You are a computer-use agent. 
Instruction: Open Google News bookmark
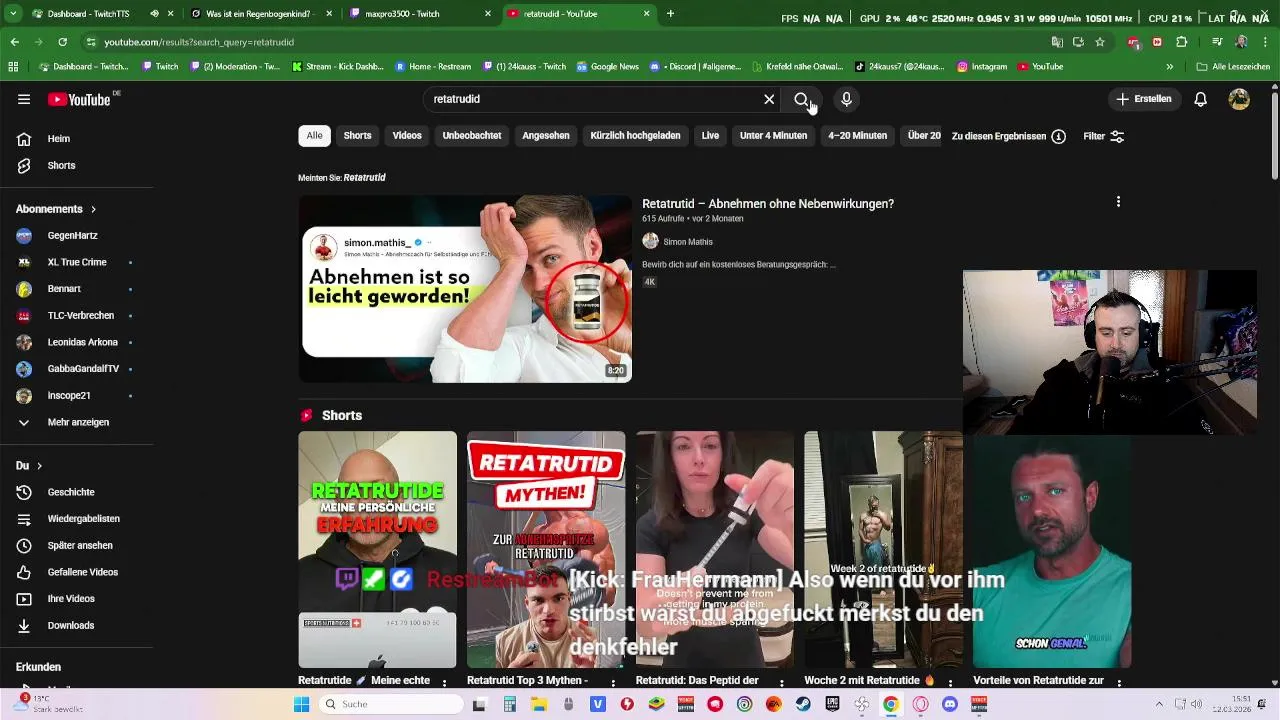[608, 67]
